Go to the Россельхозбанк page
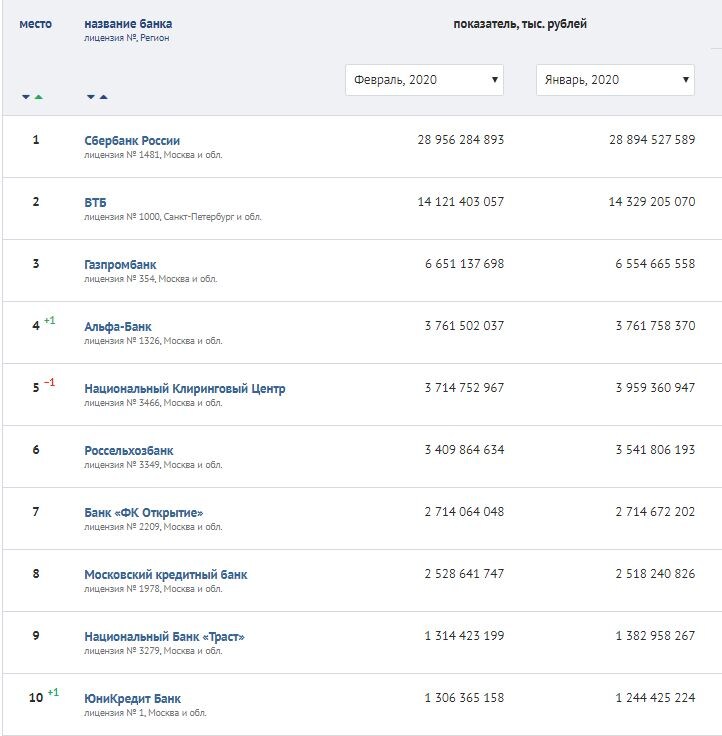Image resolution: width=722 pixels, height=736 pixels. tap(129, 451)
